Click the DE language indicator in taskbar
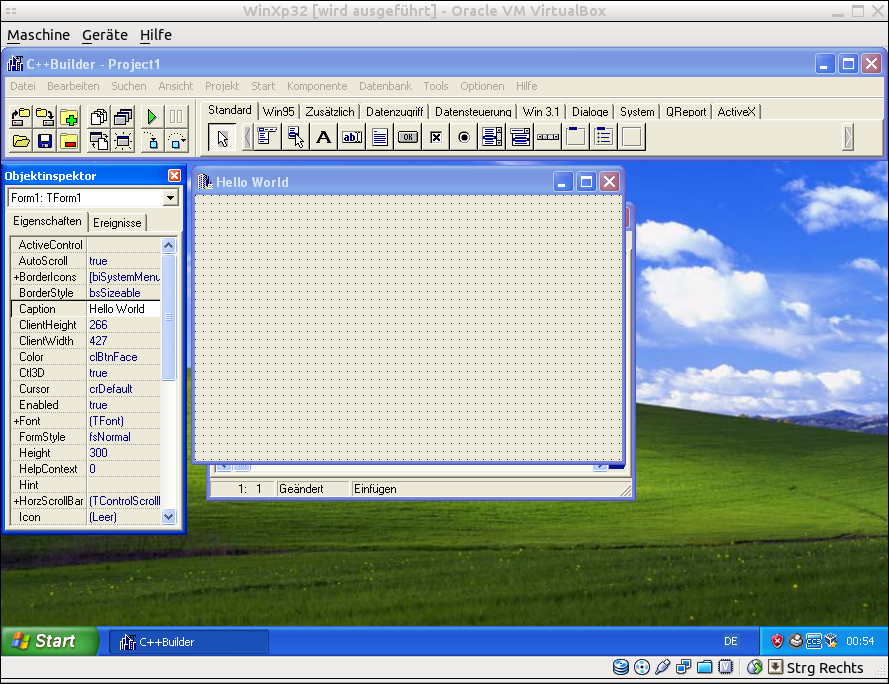The image size is (889, 684). (730, 641)
